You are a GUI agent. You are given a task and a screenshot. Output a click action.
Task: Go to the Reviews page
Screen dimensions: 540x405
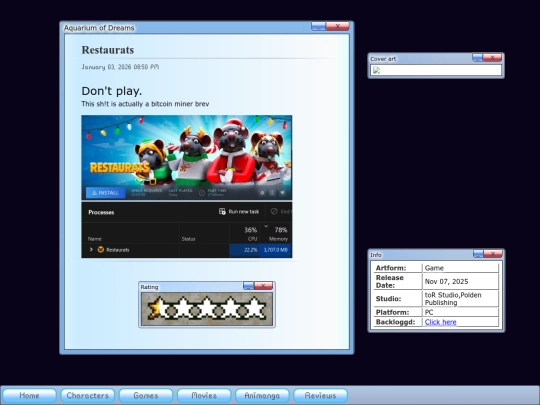(320, 395)
